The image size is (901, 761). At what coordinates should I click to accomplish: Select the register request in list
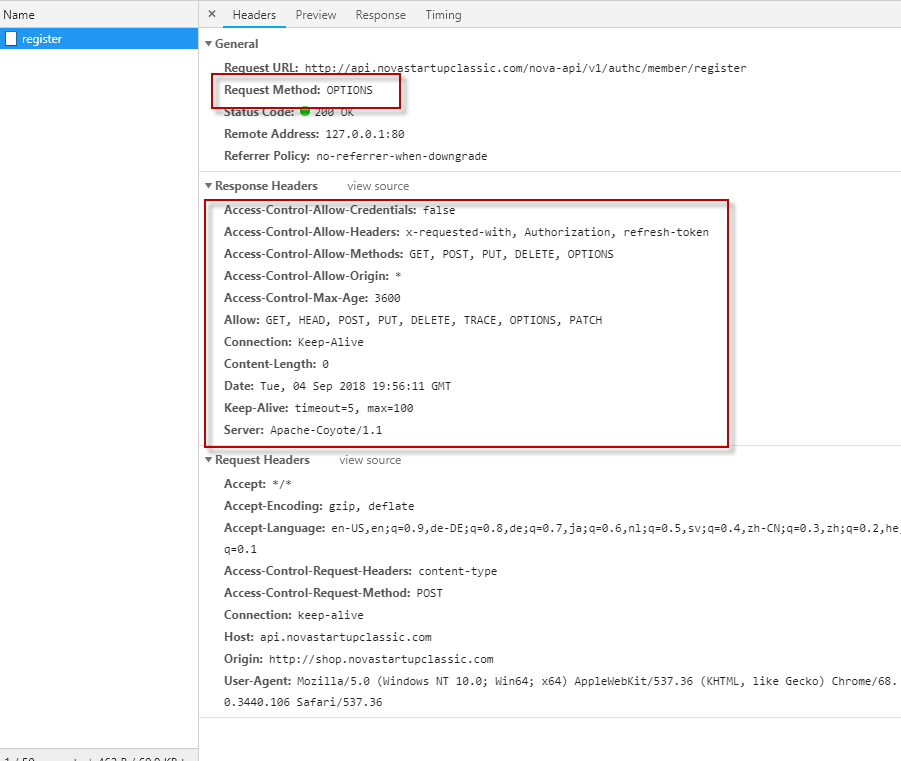(99, 39)
